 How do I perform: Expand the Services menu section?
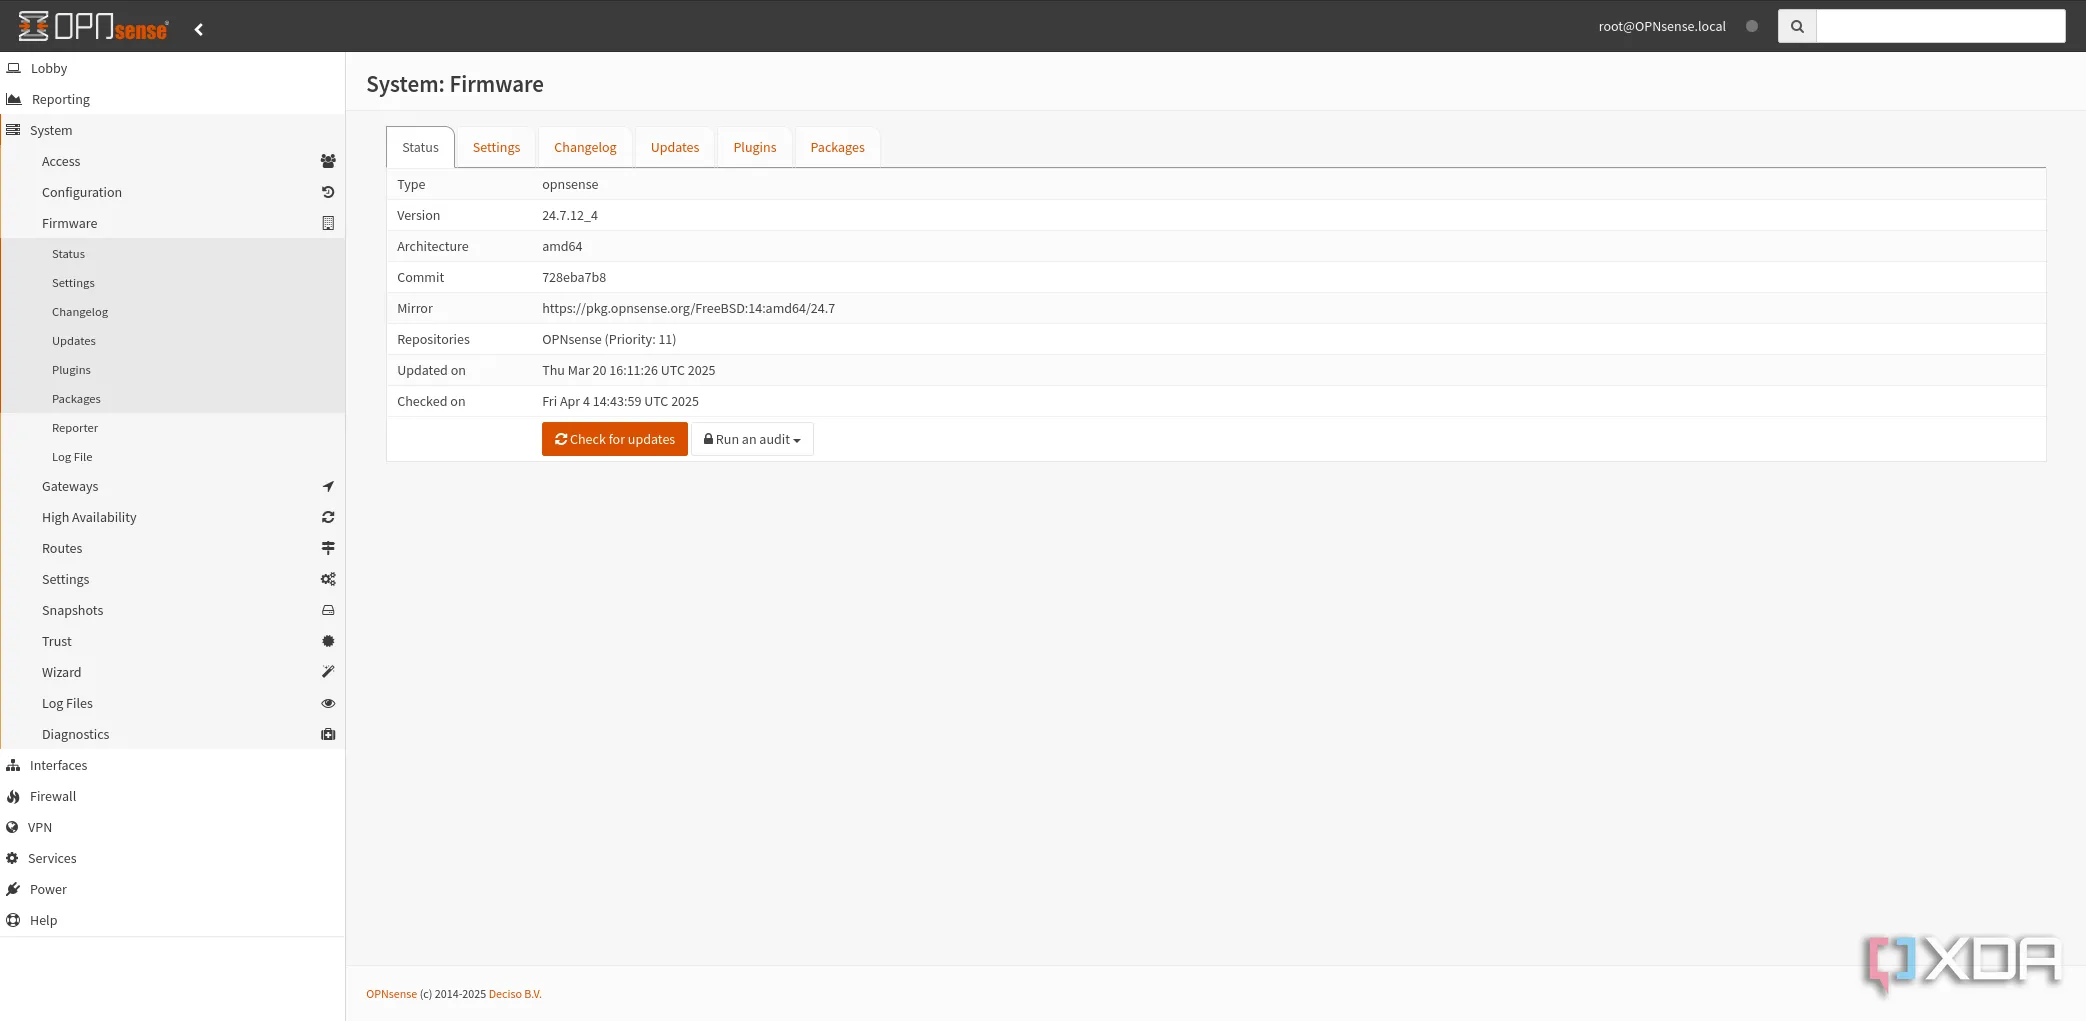tap(172, 858)
